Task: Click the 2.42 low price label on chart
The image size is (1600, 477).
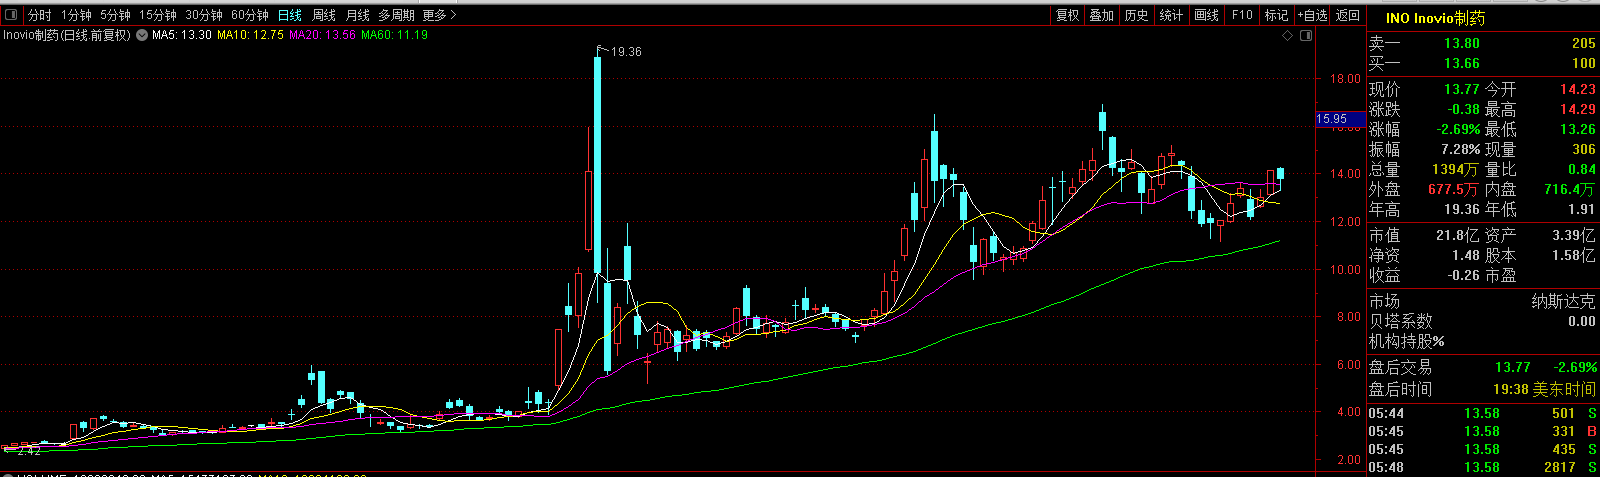Action: (28, 451)
